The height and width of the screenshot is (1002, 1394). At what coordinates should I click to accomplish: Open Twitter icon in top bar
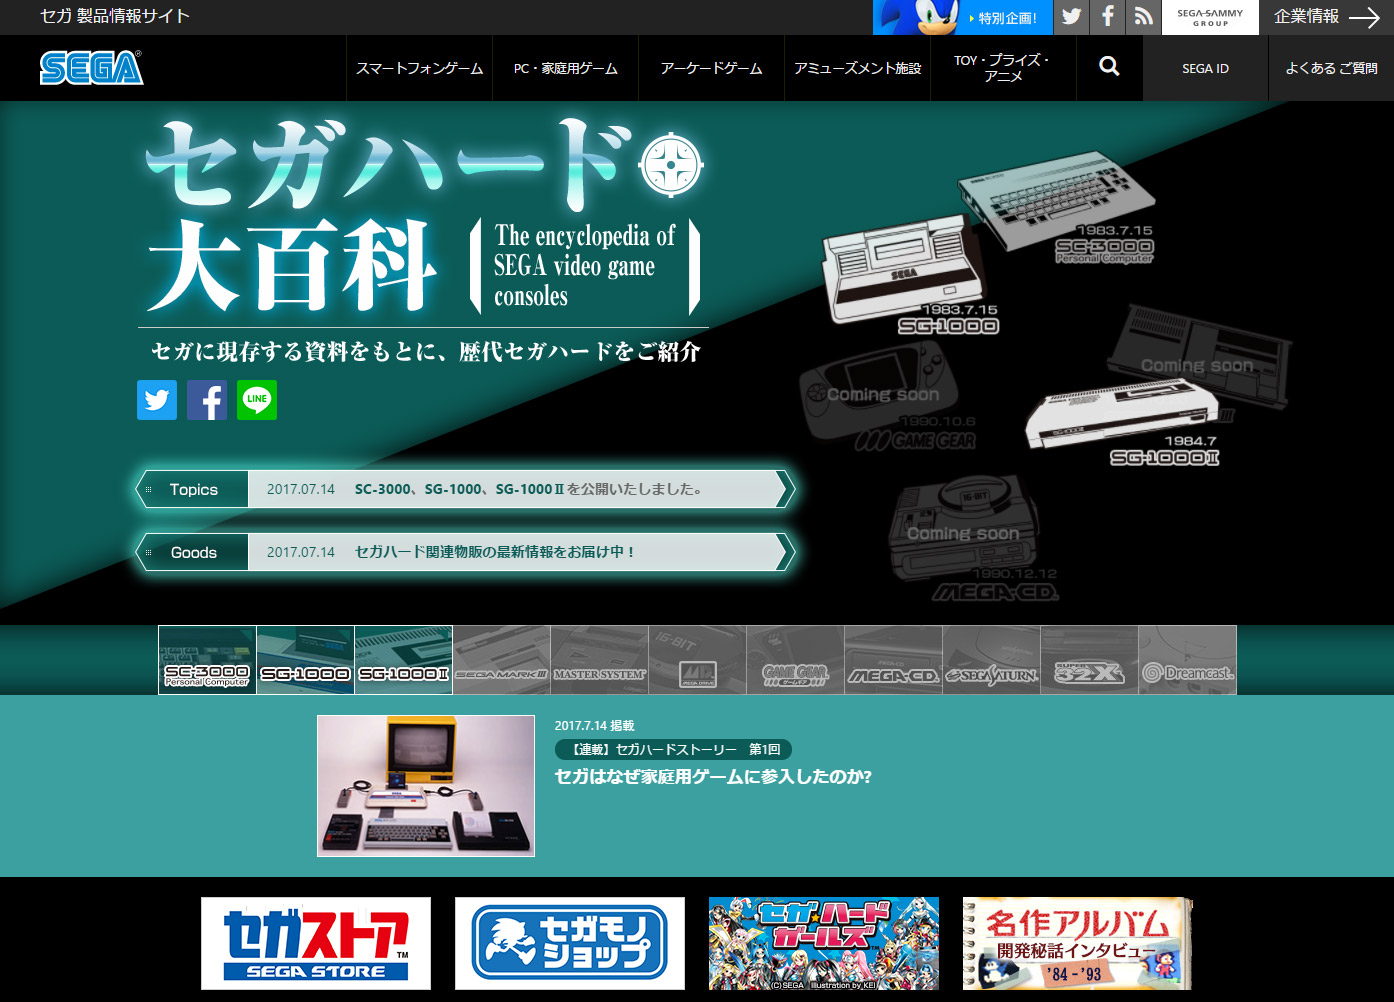click(x=1071, y=17)
